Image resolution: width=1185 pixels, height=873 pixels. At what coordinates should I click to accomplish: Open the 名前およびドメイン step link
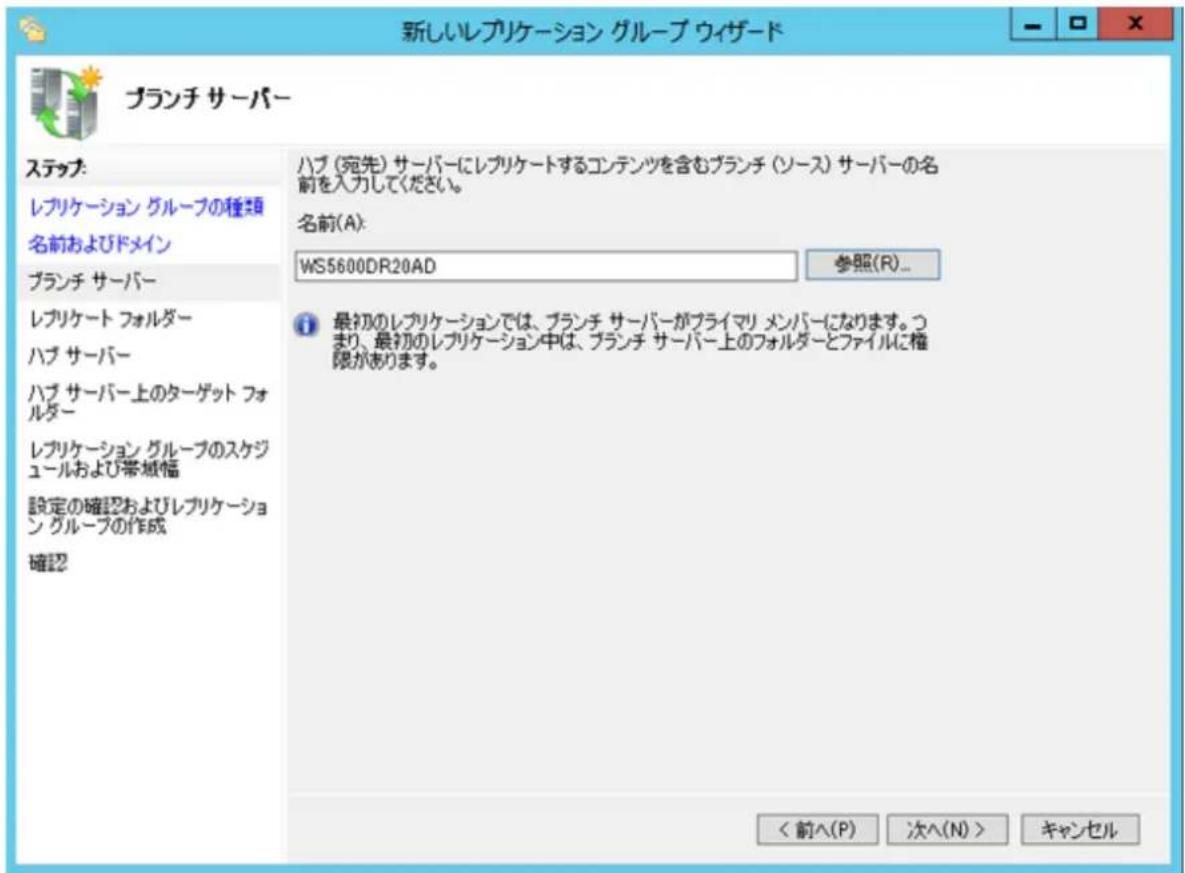pyautogui.click(x=100, y=243)
